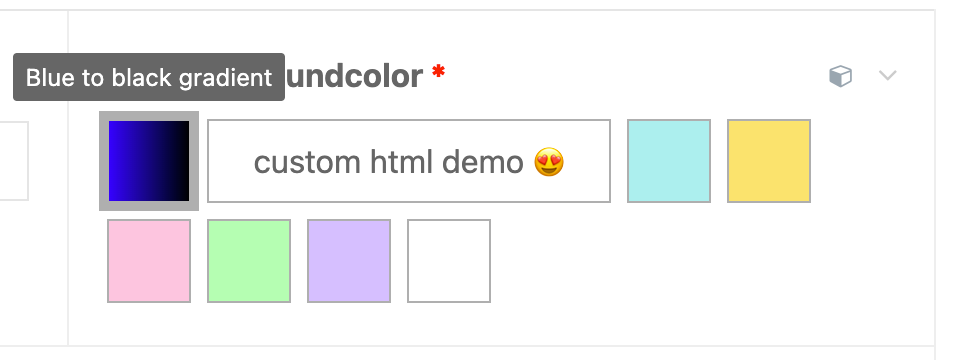The image size is (956, 360).
Task: Click empty area right of the white swatch
Action: pyautogui.click(x=671, y=261)
